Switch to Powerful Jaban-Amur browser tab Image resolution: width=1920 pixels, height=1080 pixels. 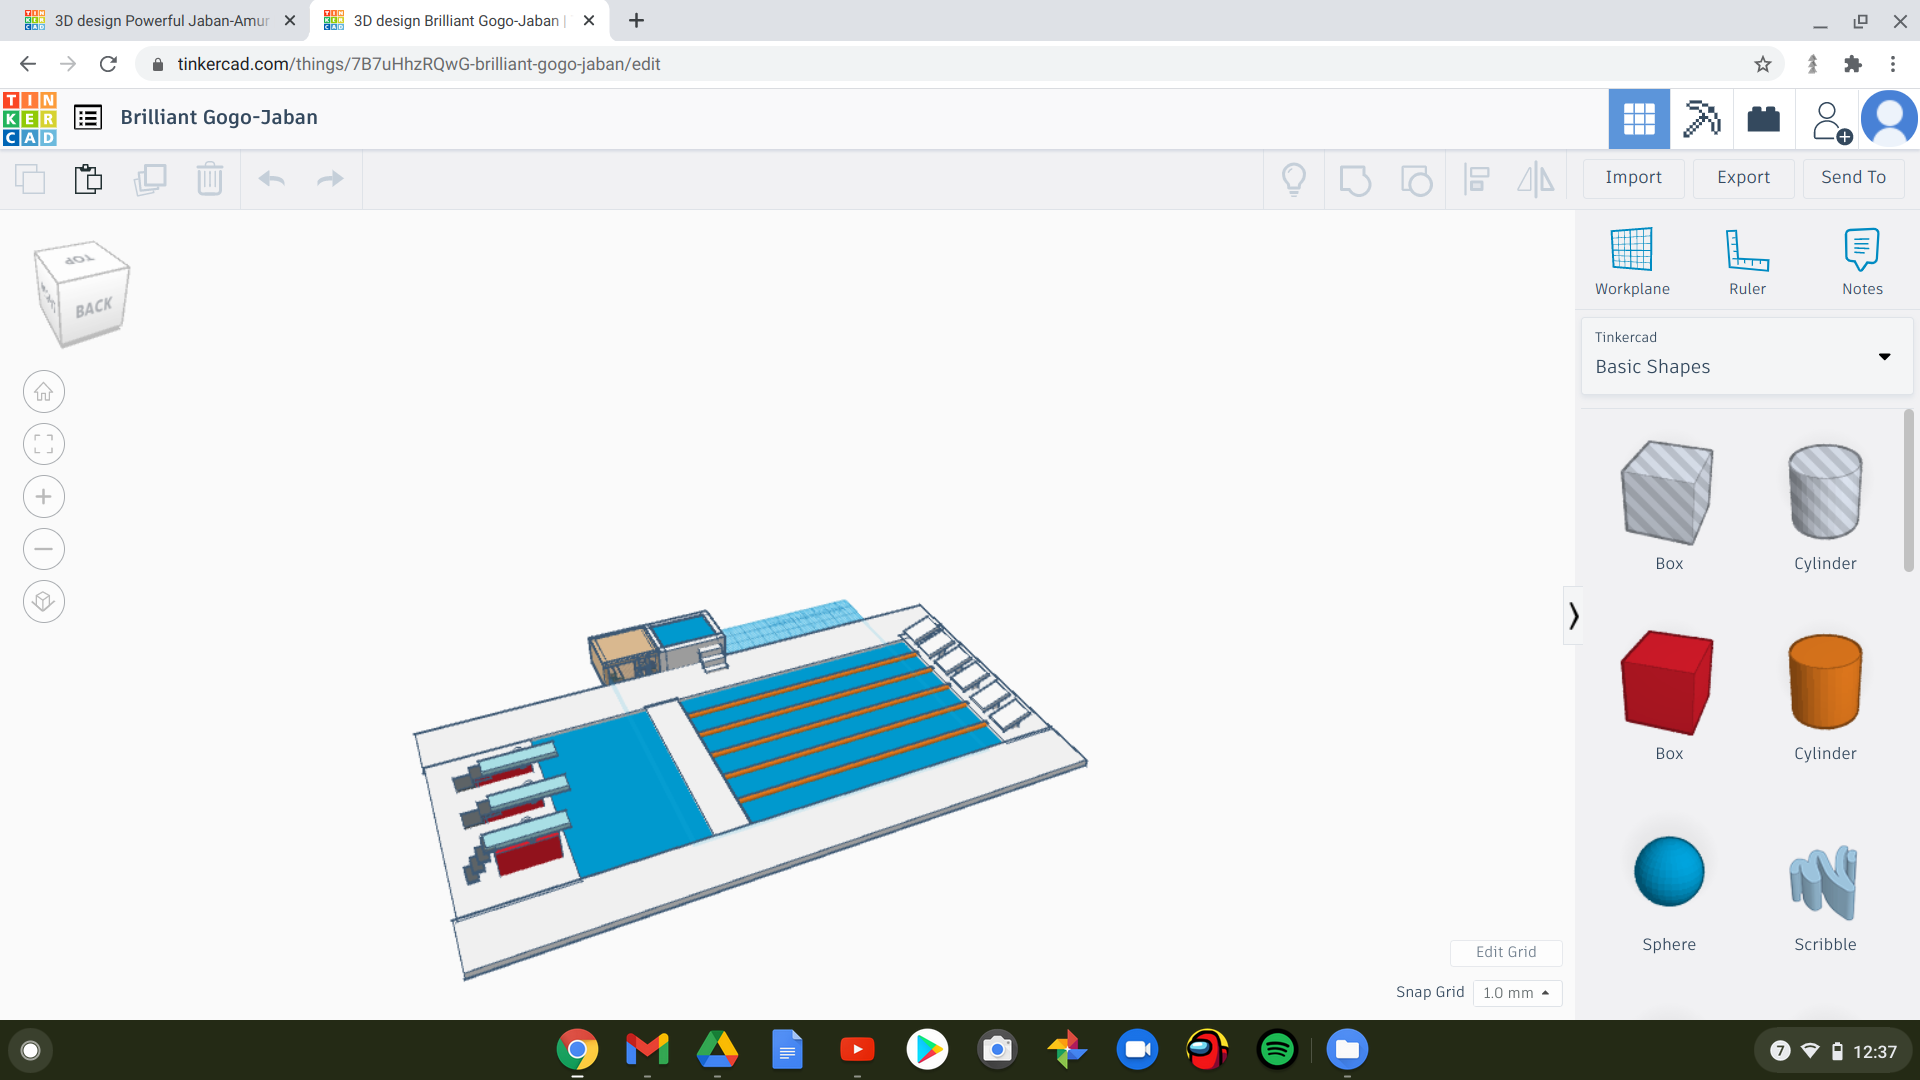tap(160, 21)
